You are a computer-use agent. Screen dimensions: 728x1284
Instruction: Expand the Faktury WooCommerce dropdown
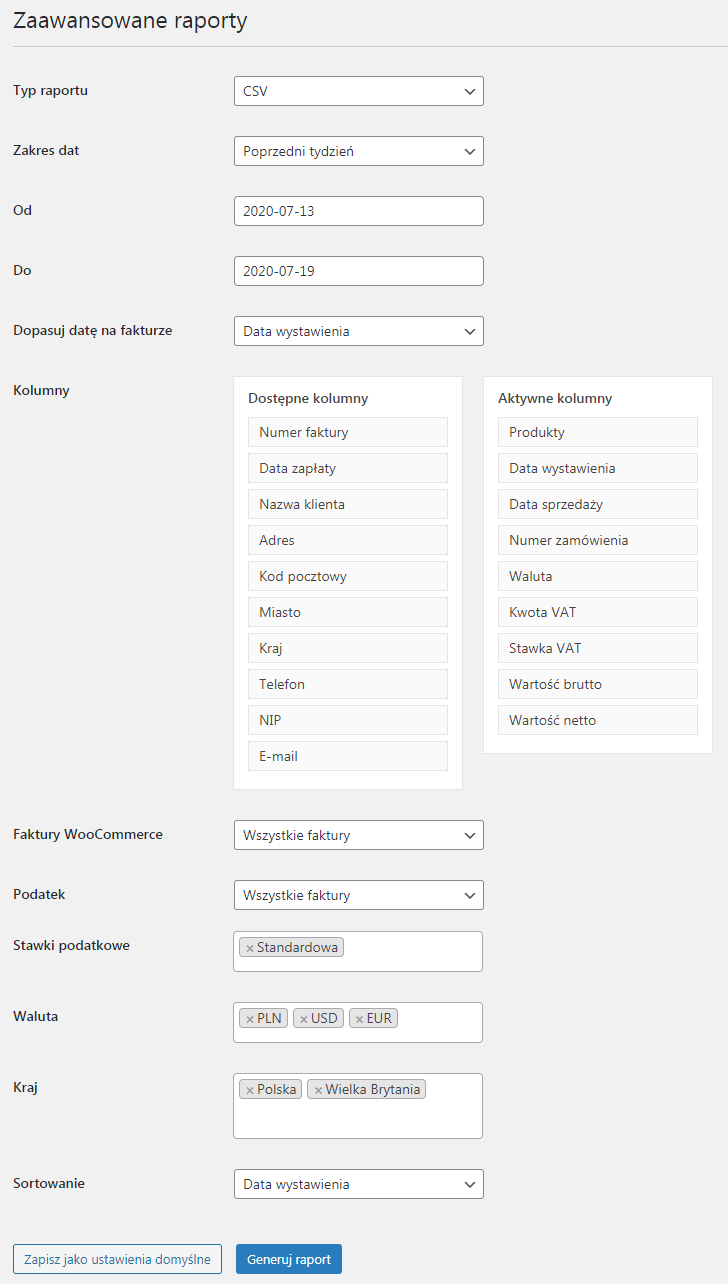click(x=359, y=835)
